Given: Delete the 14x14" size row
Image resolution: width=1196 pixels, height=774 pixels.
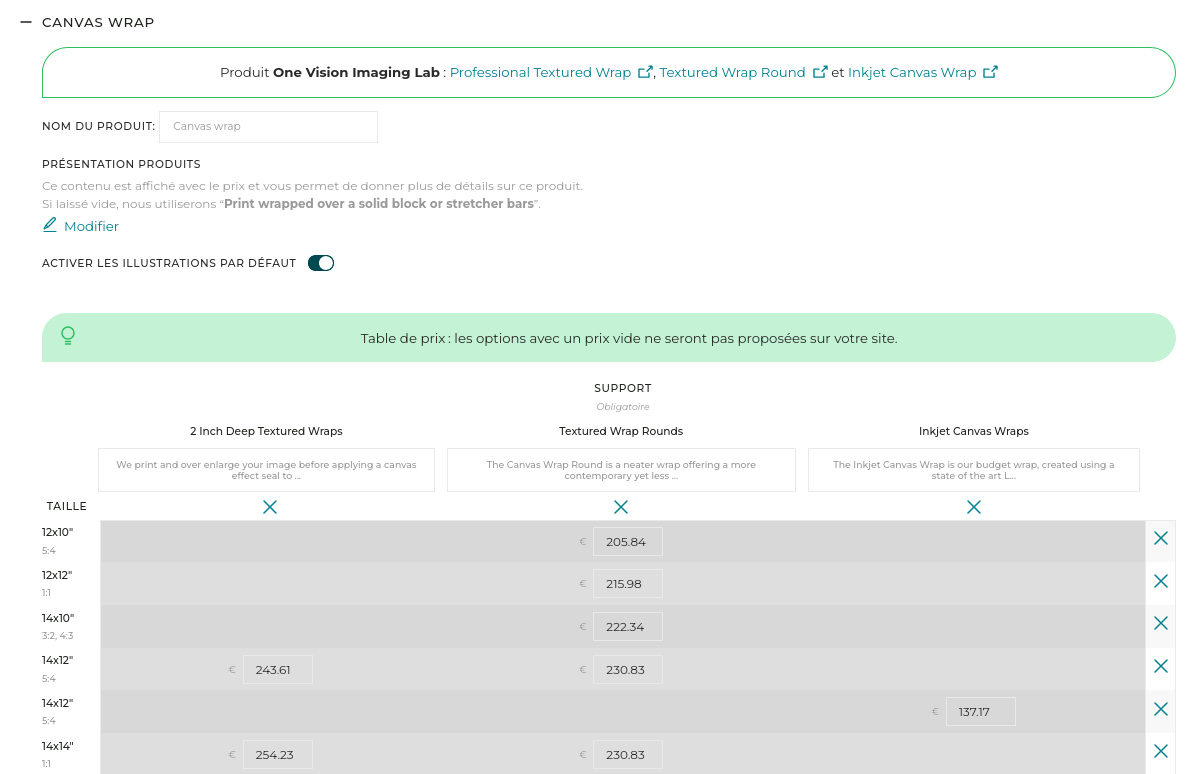Looking at the screenshot, I should 1160,751.
